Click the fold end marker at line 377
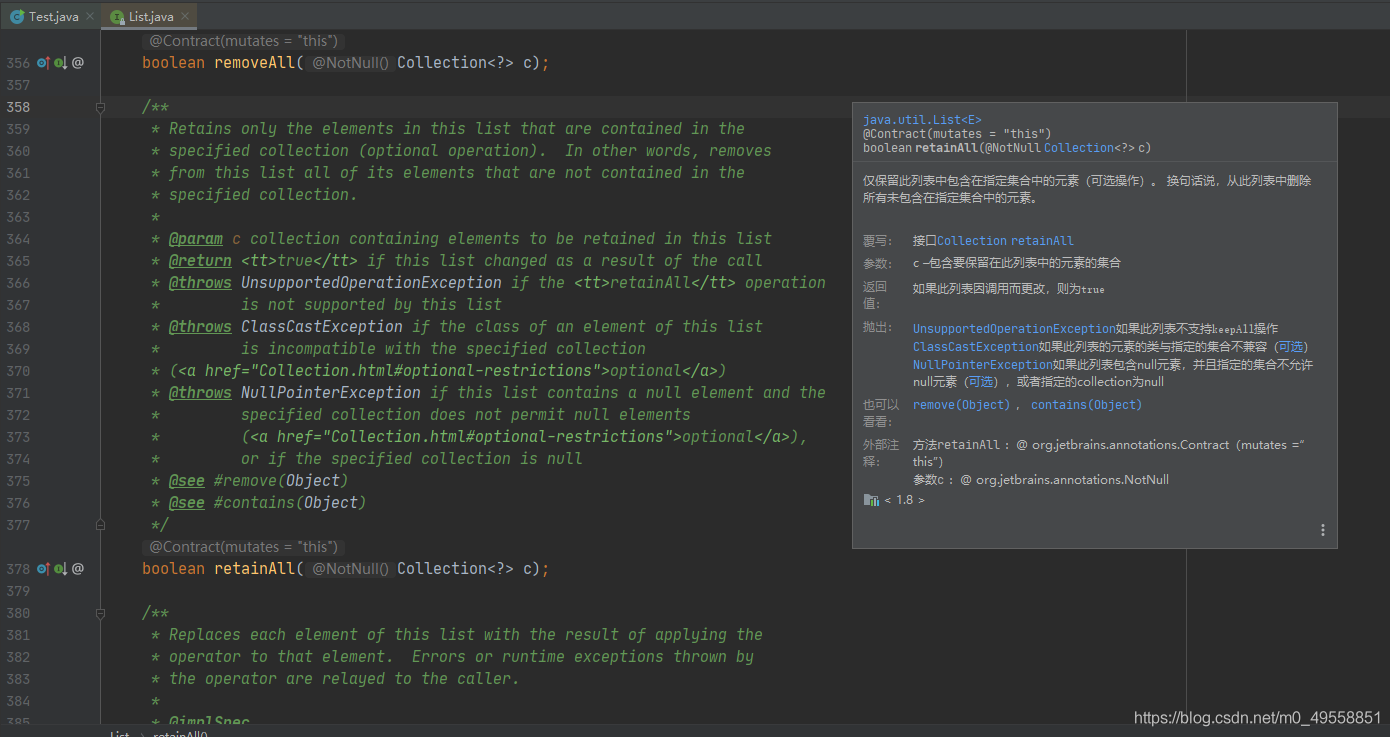Viewport: 1390px width, 737px height. point(100,525)
